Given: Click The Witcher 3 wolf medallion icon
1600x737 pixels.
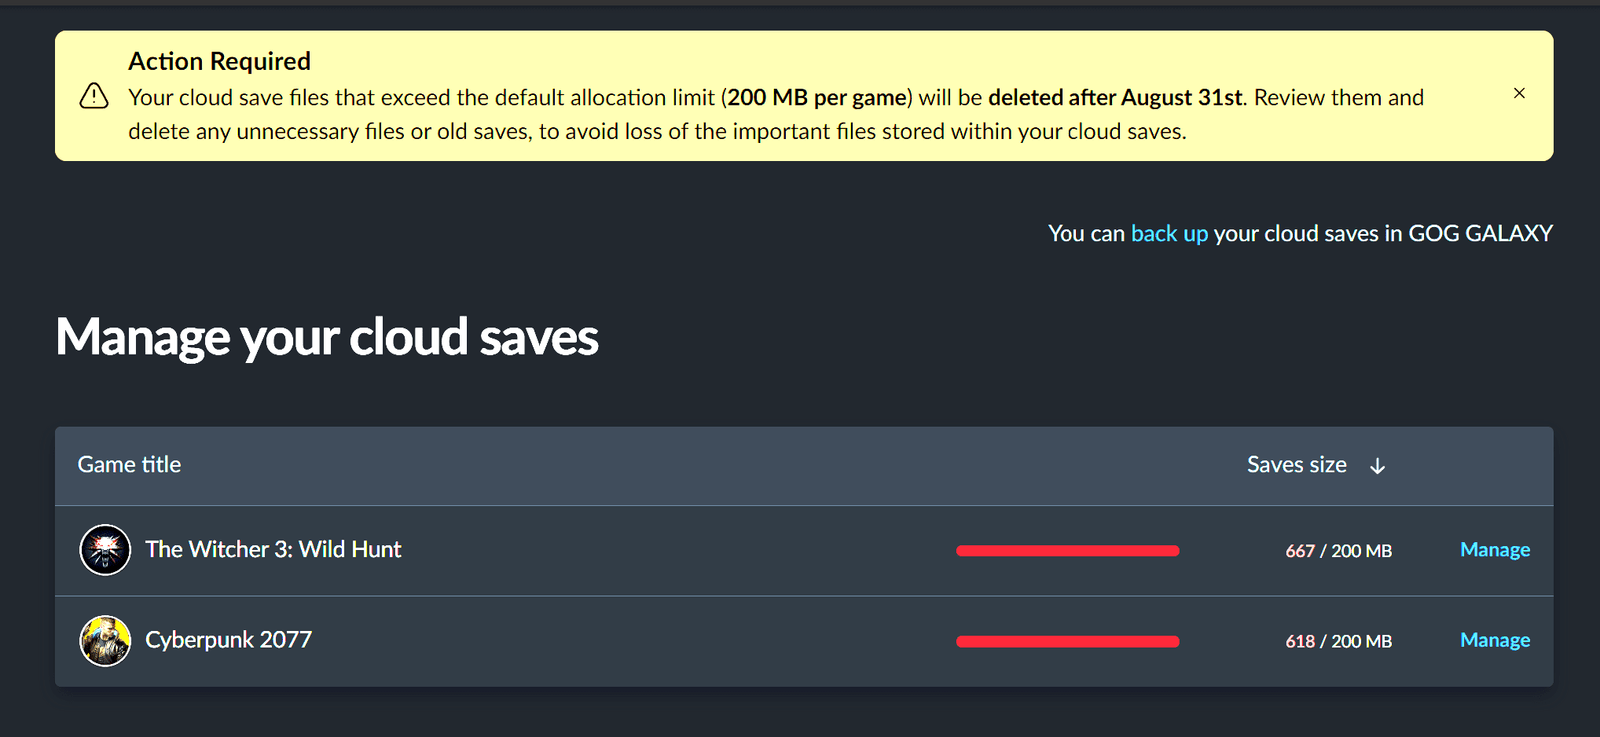Looking at the screenshot, I should point(105,550).
